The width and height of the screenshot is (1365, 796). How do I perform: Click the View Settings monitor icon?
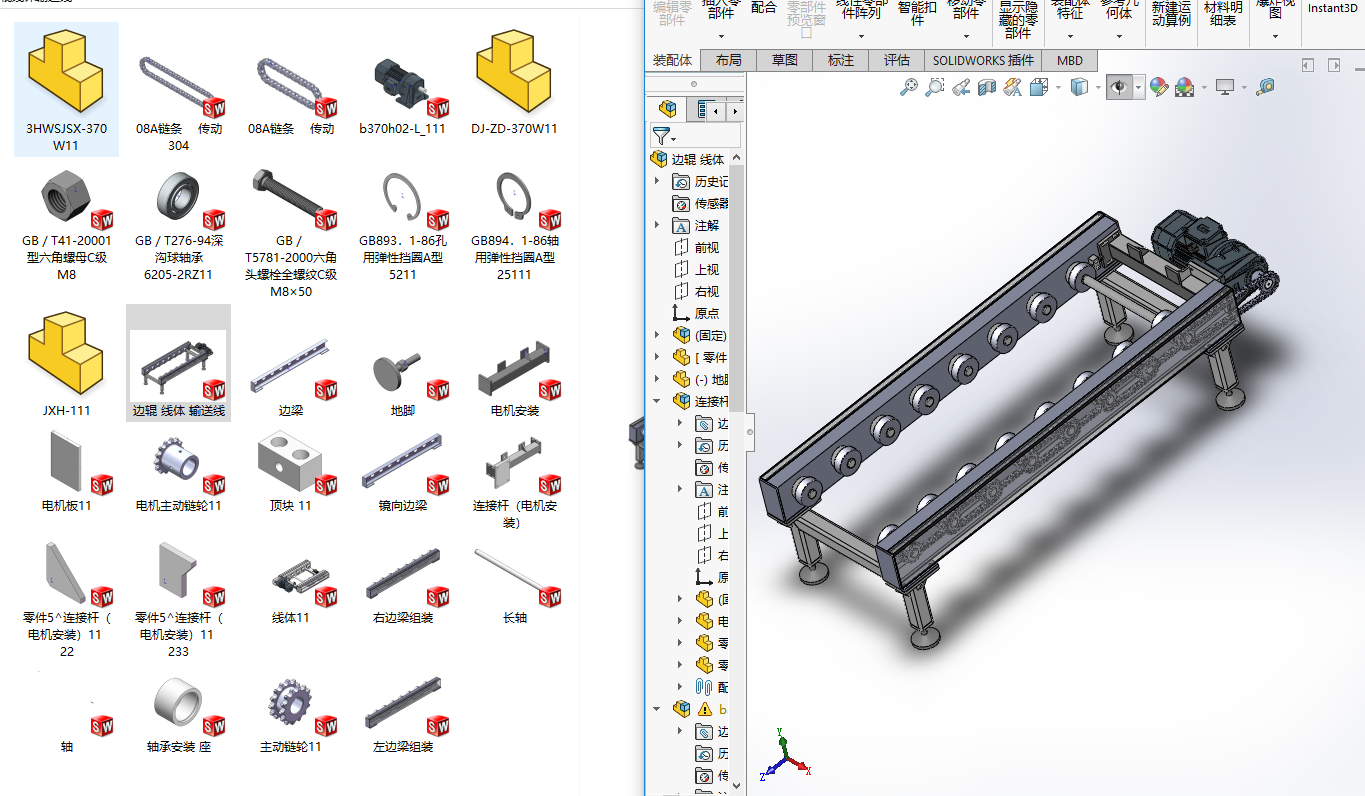pyautogui.click(x=1225, y=88)
